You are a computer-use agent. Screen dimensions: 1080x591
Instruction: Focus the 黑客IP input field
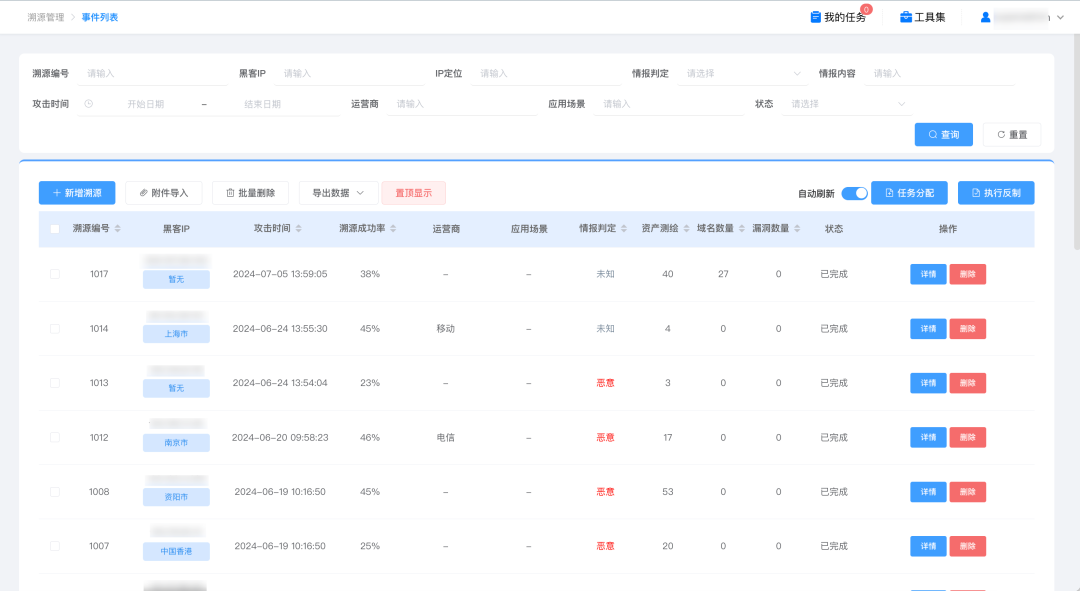[350, 74]
